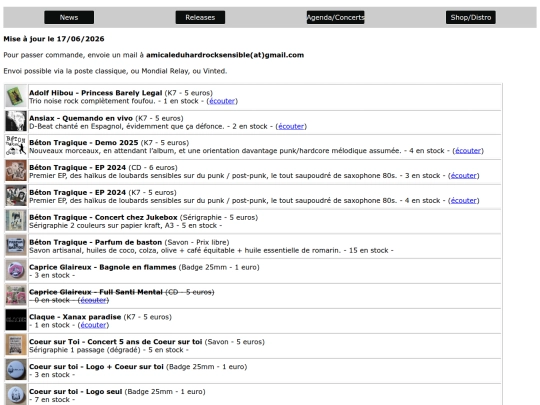Click 'Mise à jour le 17/06/2026' text
The height and width of the screenshot is (405, 540).
(x=54, y=39)
